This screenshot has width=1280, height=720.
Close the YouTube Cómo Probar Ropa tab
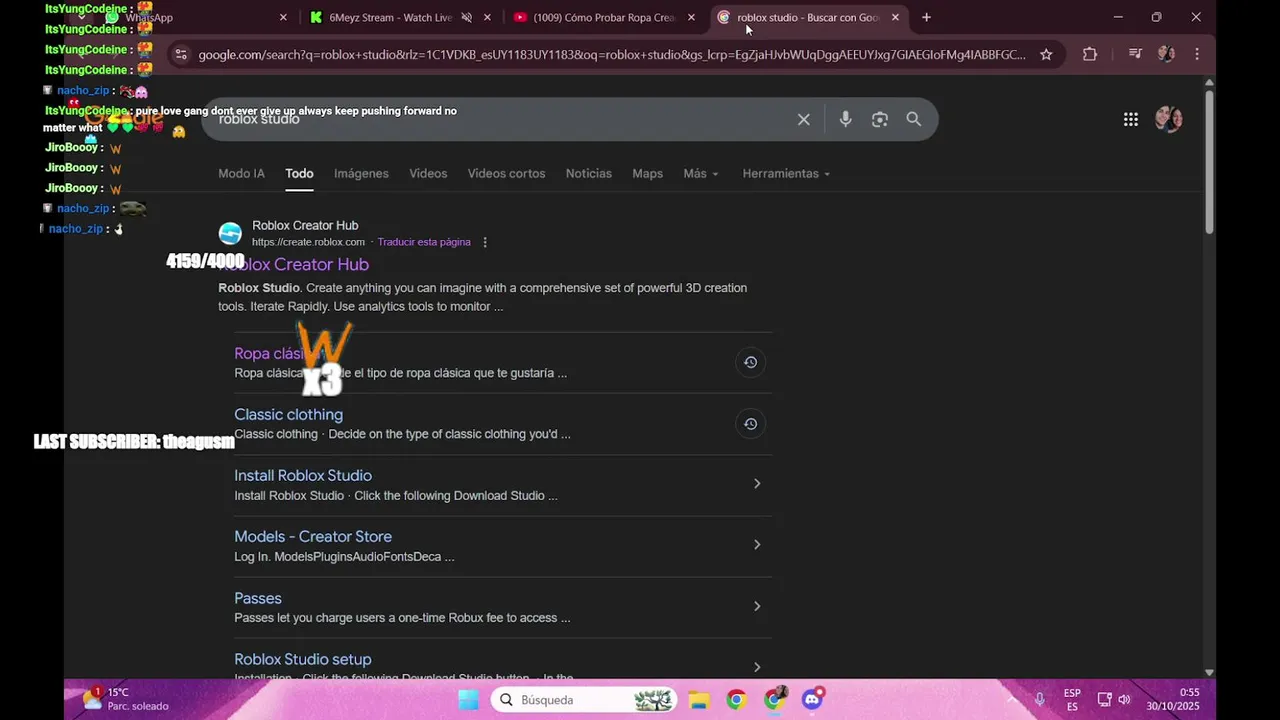[x=691, y=17]
